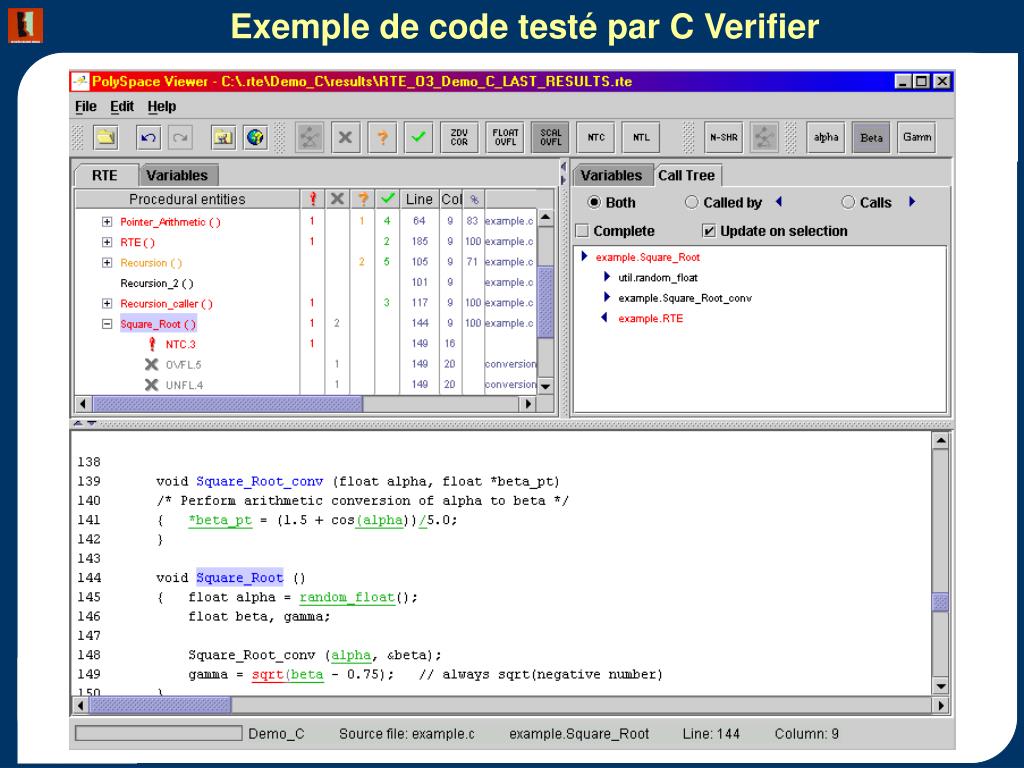Click the greyed graph icon after N-SHR
This screenshot has height=768, width=1024.
coord(764,137)
